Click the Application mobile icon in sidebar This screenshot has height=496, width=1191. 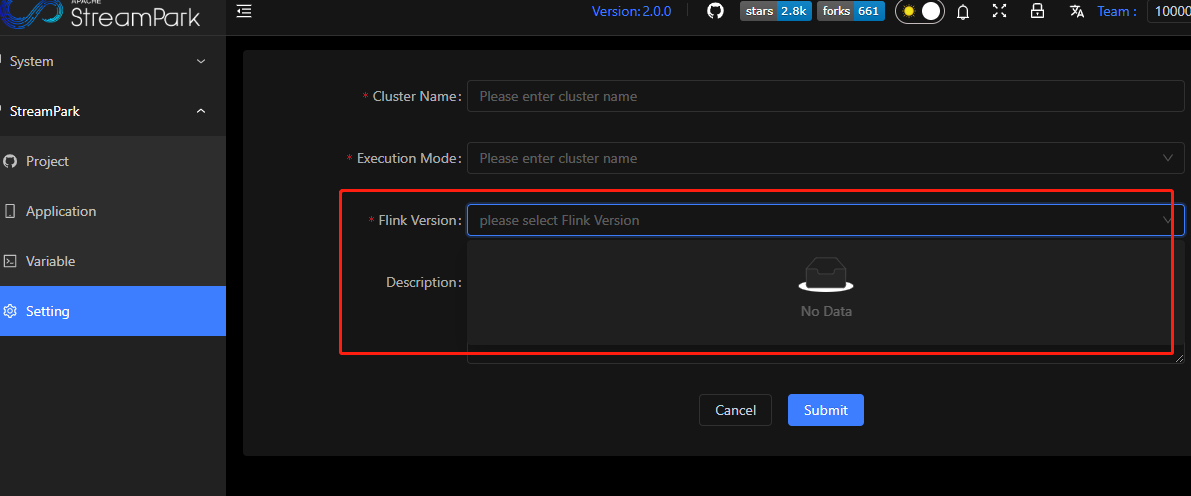10,211
